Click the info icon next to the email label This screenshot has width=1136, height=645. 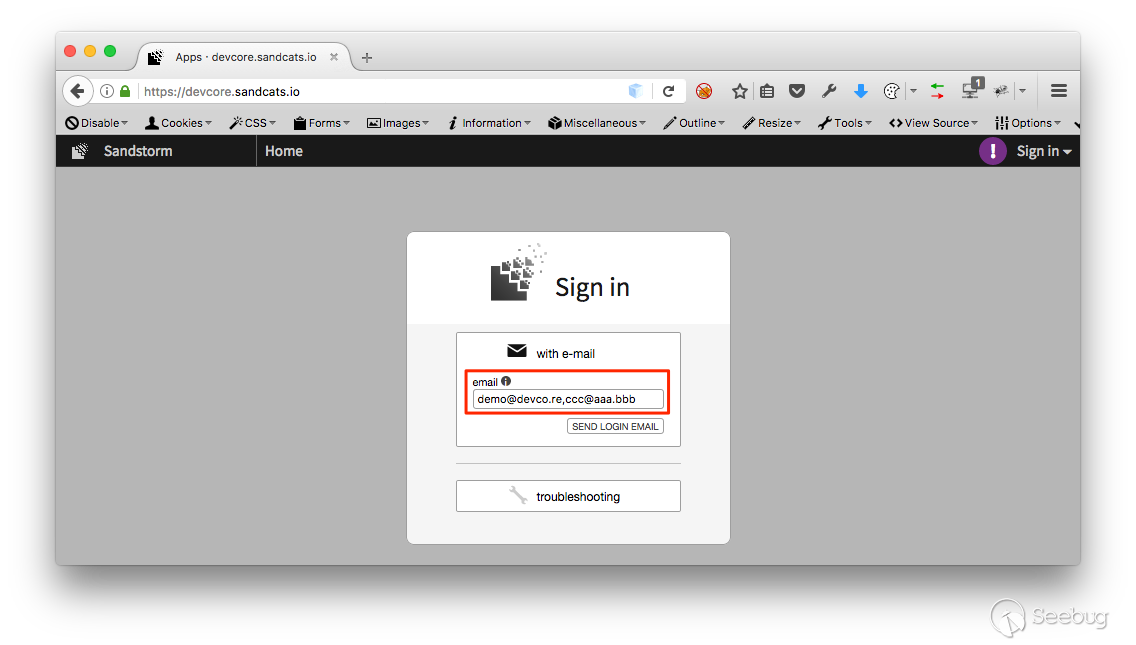[506, 381]
